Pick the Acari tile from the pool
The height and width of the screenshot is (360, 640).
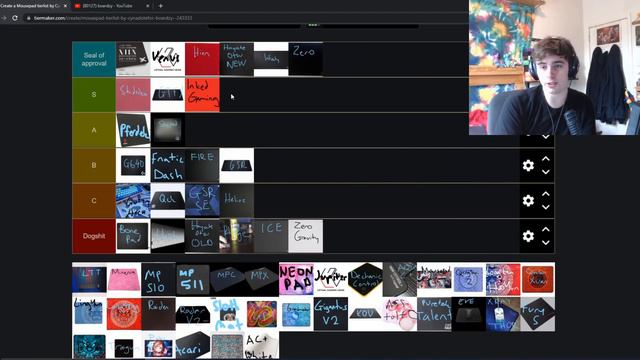193,345
